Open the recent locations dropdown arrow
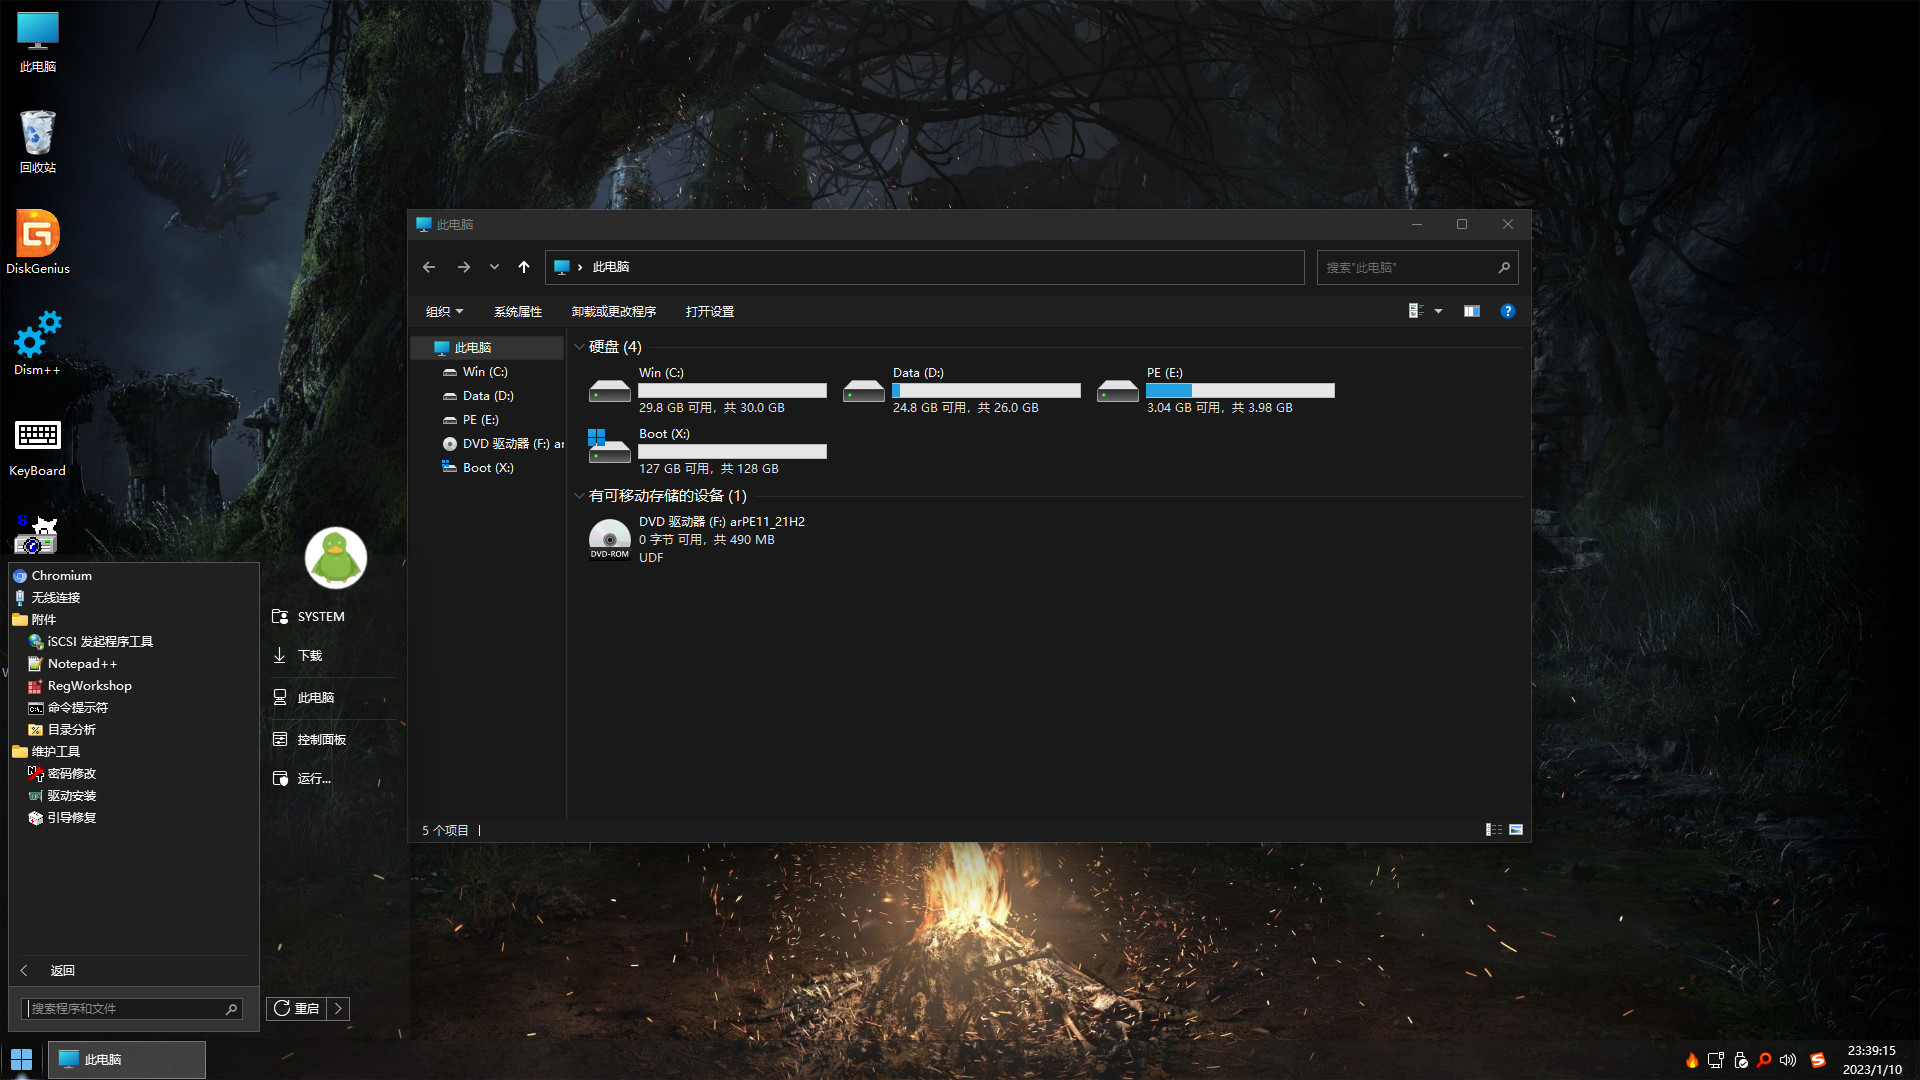Image resolution: width=1920 pixels, height=1080 pixels. [x=494, y=267]
